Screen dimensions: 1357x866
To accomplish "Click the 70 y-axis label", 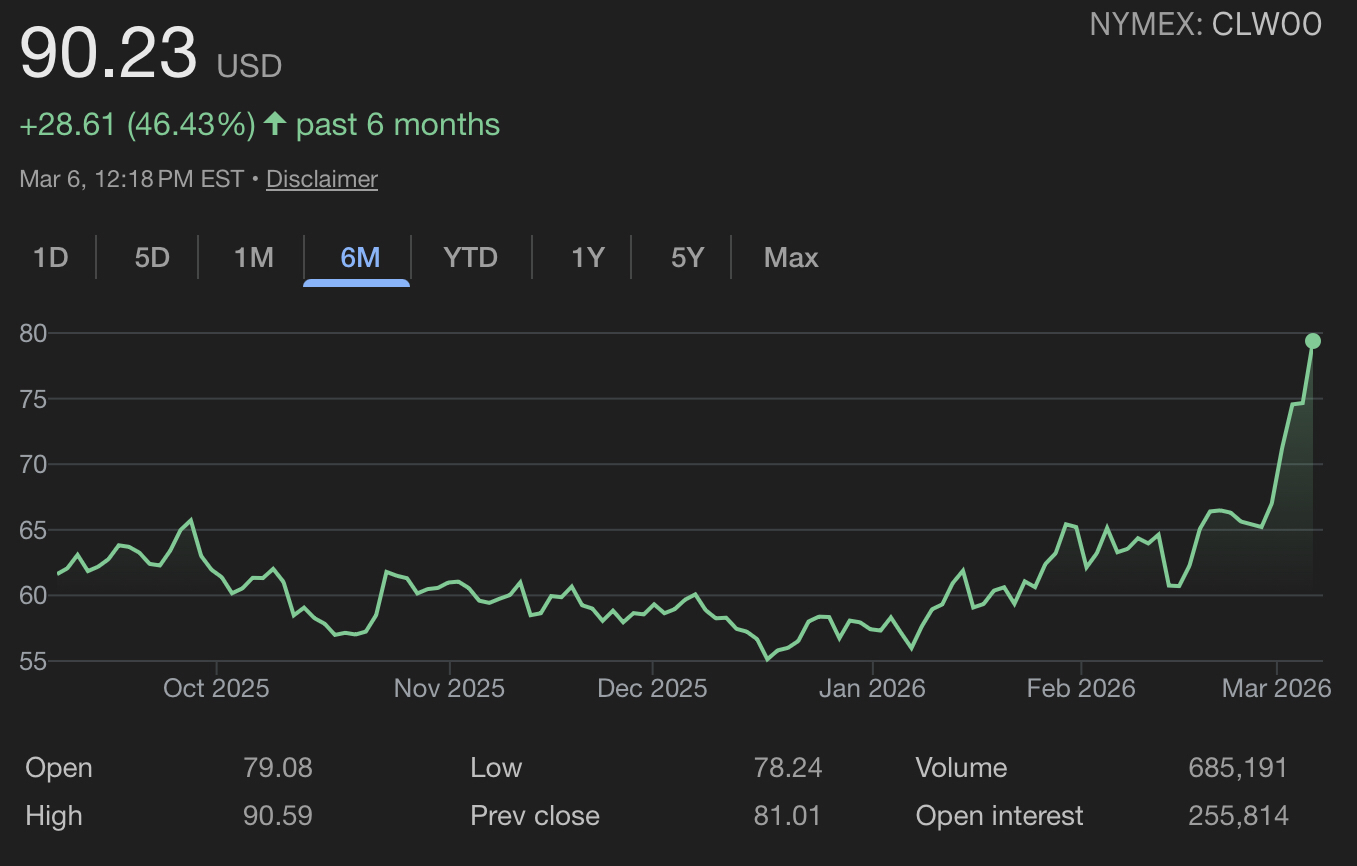I will pos(33,464).
